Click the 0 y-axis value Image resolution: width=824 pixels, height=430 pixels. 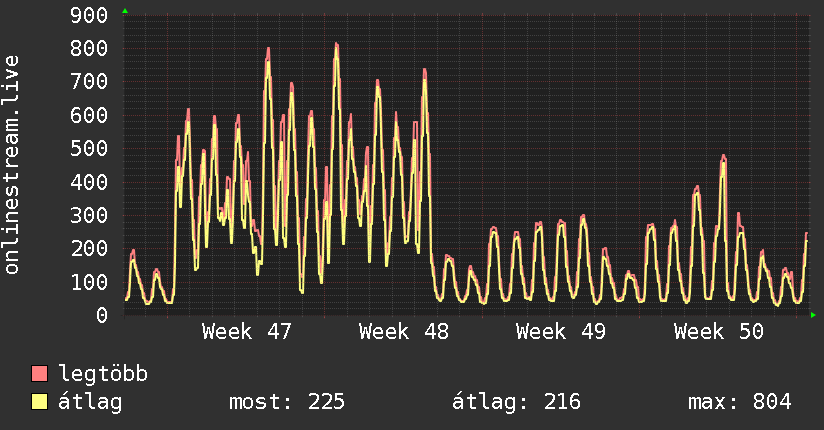click(102, 315)
